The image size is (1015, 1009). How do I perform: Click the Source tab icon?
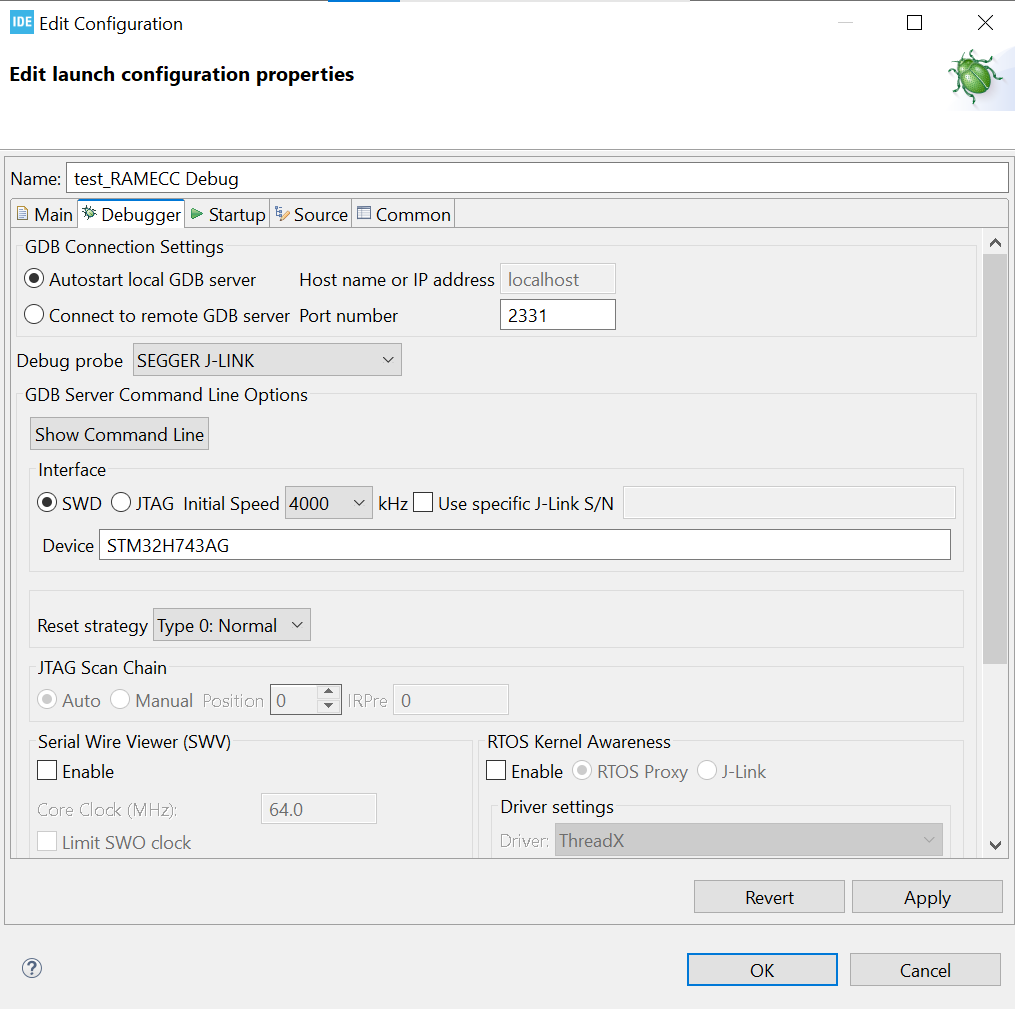coord(283,213)
